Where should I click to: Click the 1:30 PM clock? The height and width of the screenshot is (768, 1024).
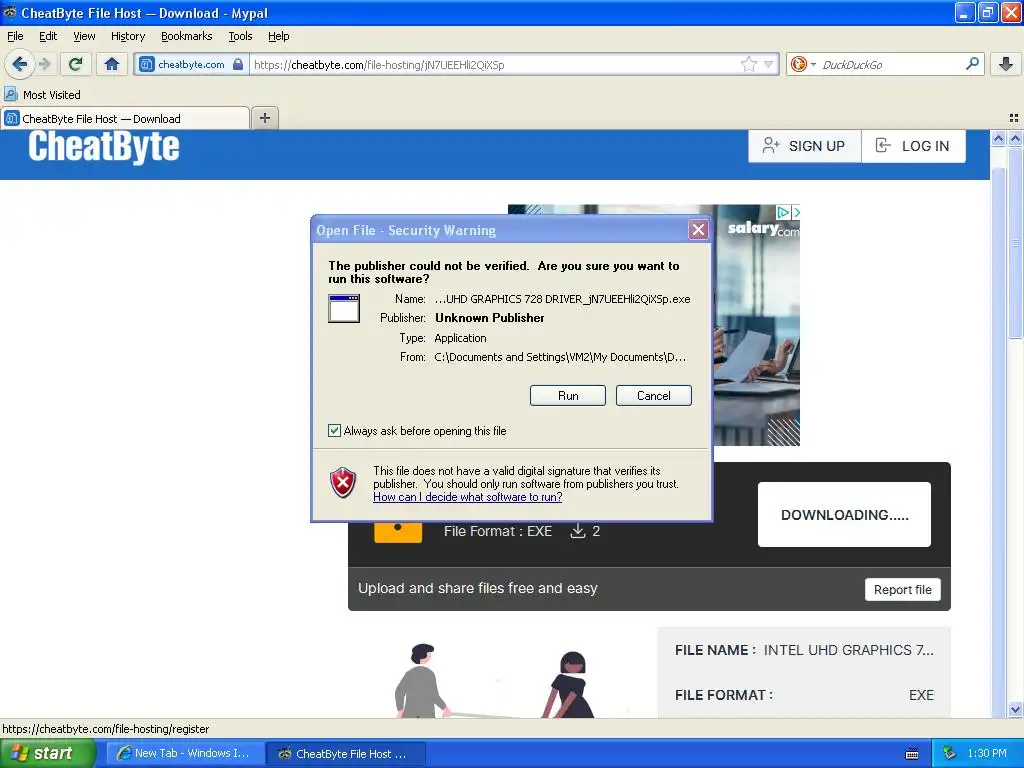pos(987,754)
